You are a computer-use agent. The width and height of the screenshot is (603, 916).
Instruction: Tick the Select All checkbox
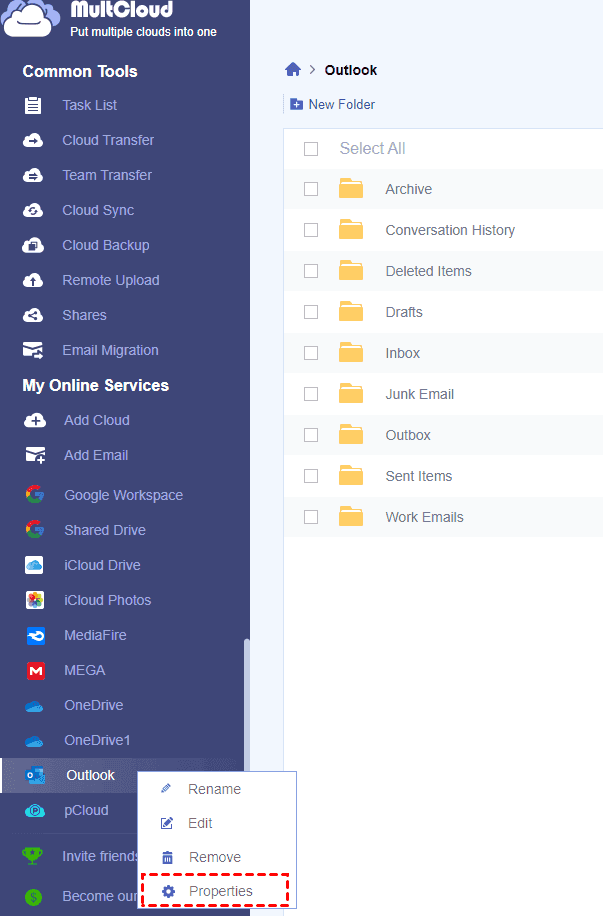[311, 149]
